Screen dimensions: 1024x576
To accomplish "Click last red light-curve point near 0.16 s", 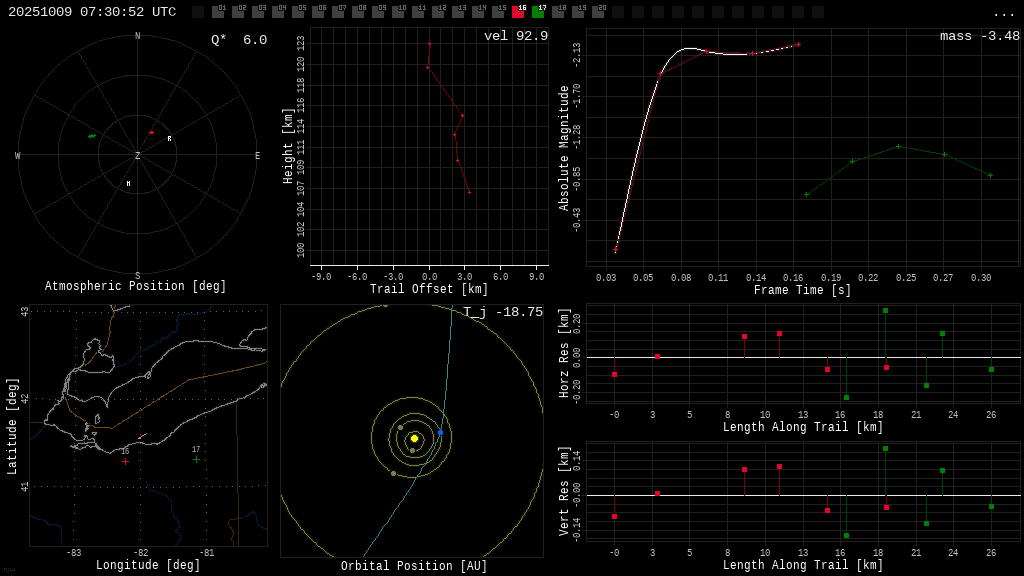I will 798,44.
